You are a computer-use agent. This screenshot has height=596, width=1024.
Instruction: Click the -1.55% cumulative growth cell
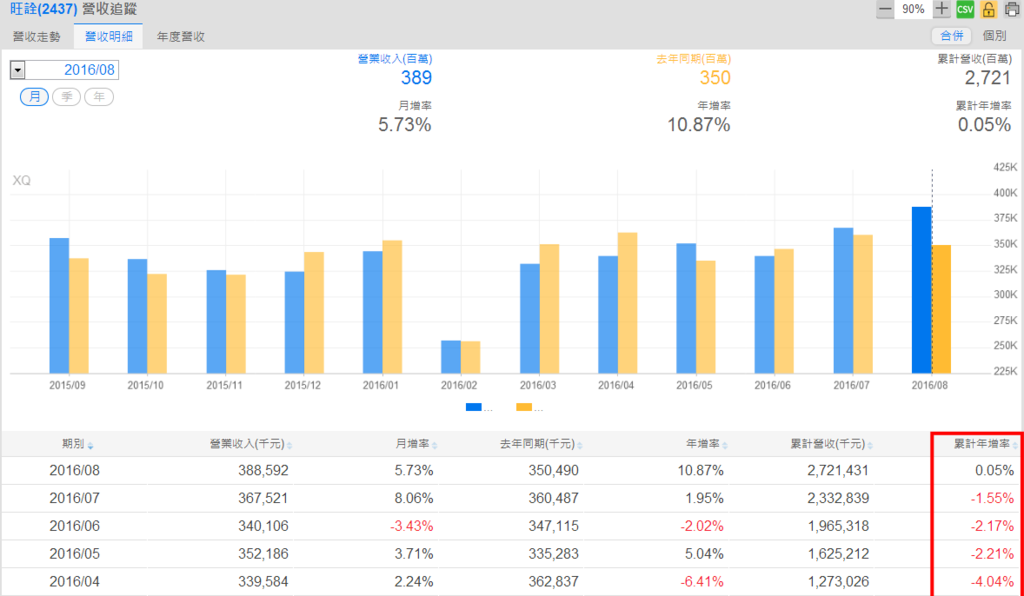tap(992, 499)
